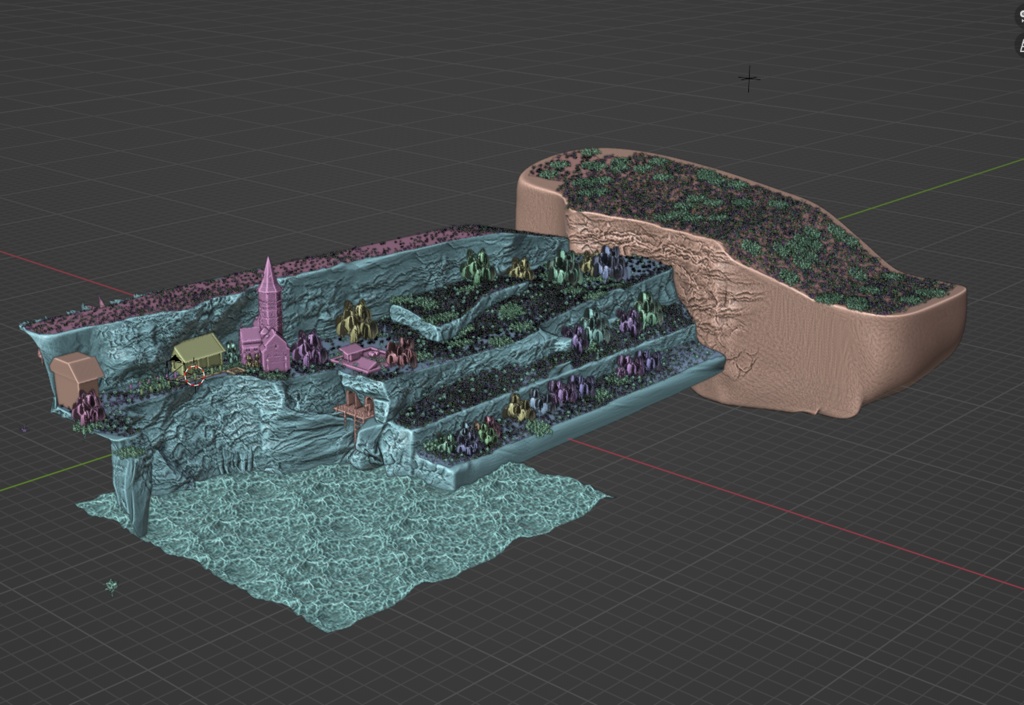This screenshot has width=1024, height=705.
Task: Click the dashed 3D cursor circle near the tent
Action: click(194, 376)
